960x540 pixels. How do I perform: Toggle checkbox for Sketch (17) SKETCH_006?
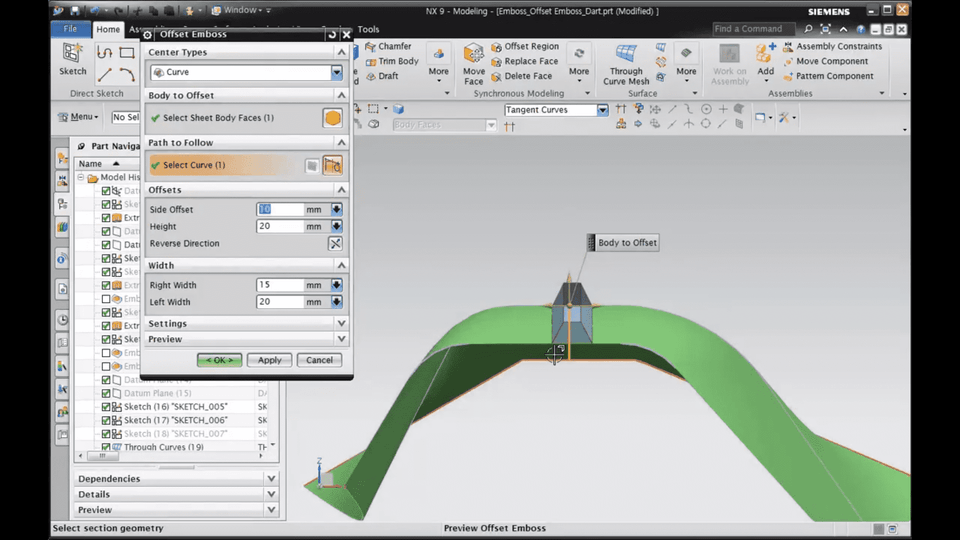[106, 421]
